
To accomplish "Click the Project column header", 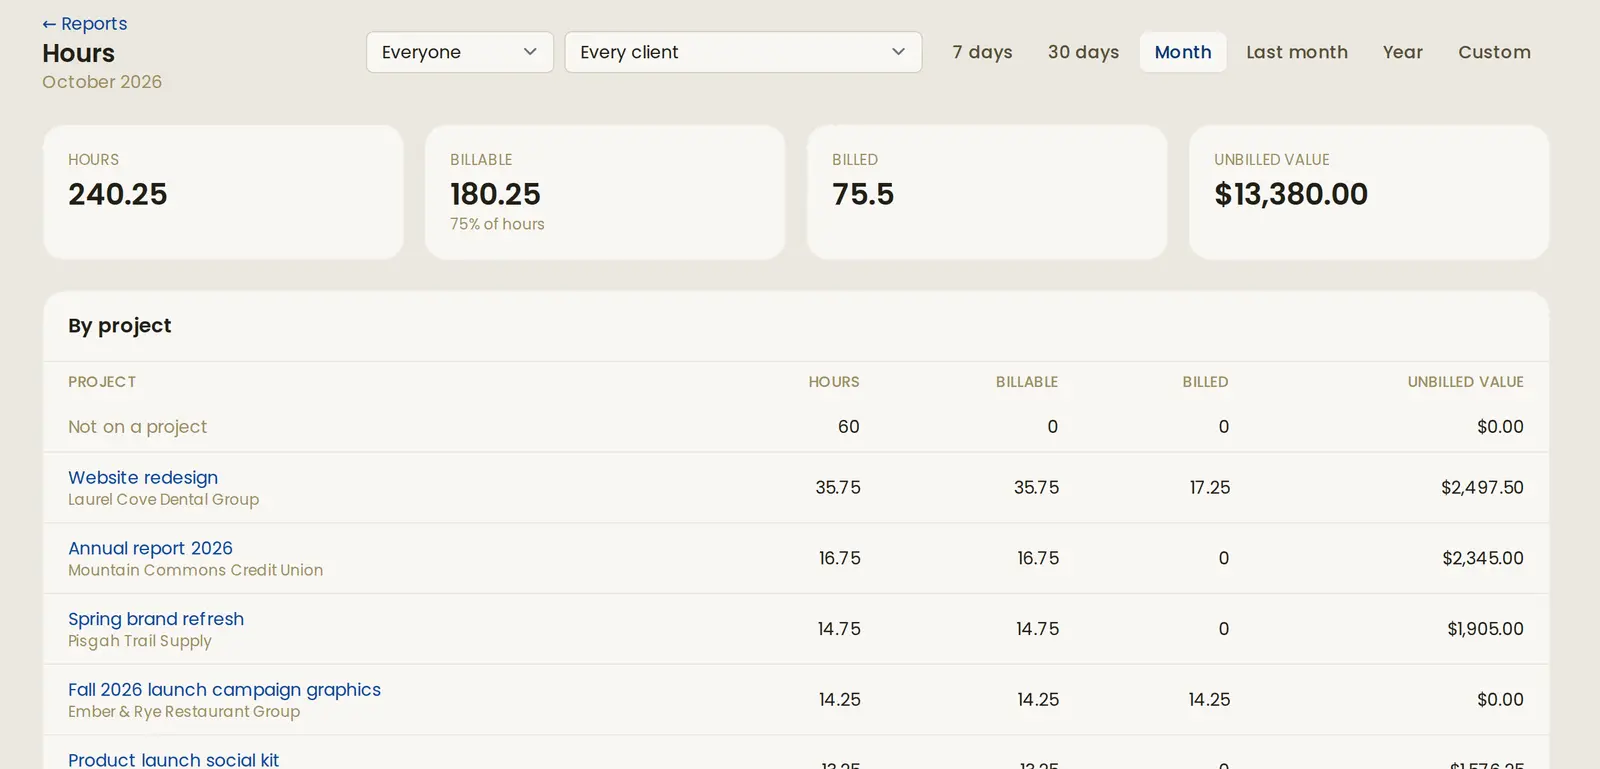I will click(x=102, y=382).
